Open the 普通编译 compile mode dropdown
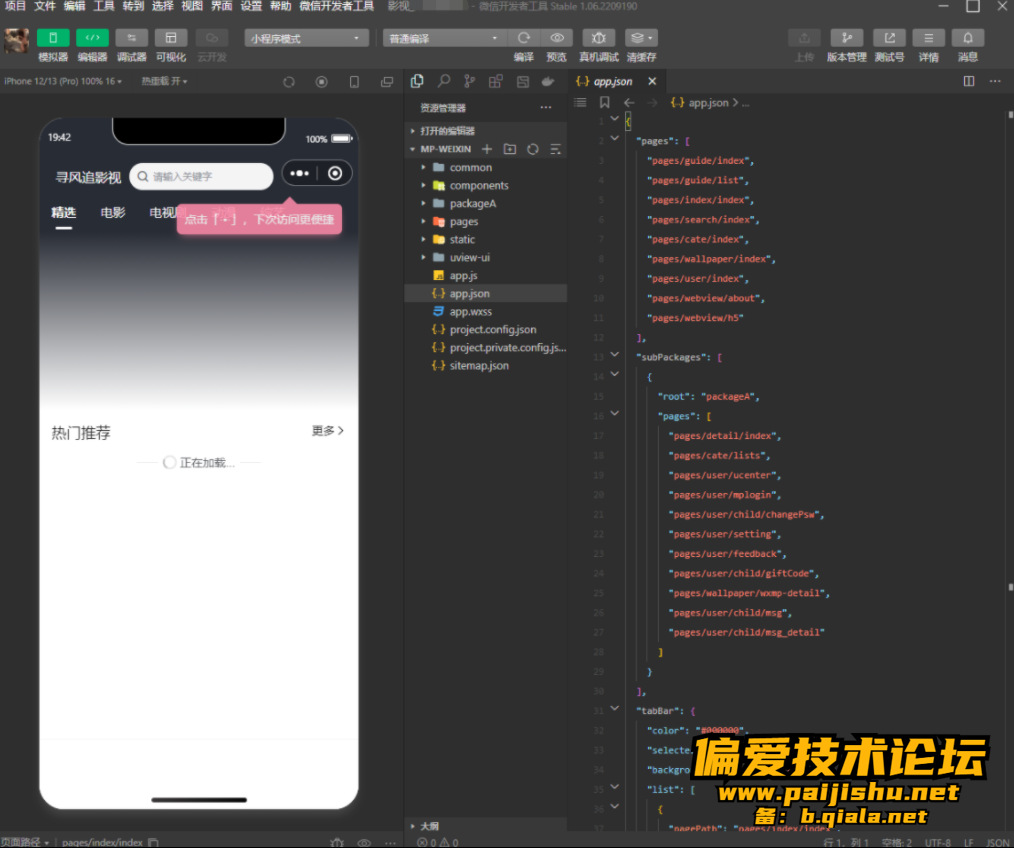1014x848 pixels. click(443, 38)
